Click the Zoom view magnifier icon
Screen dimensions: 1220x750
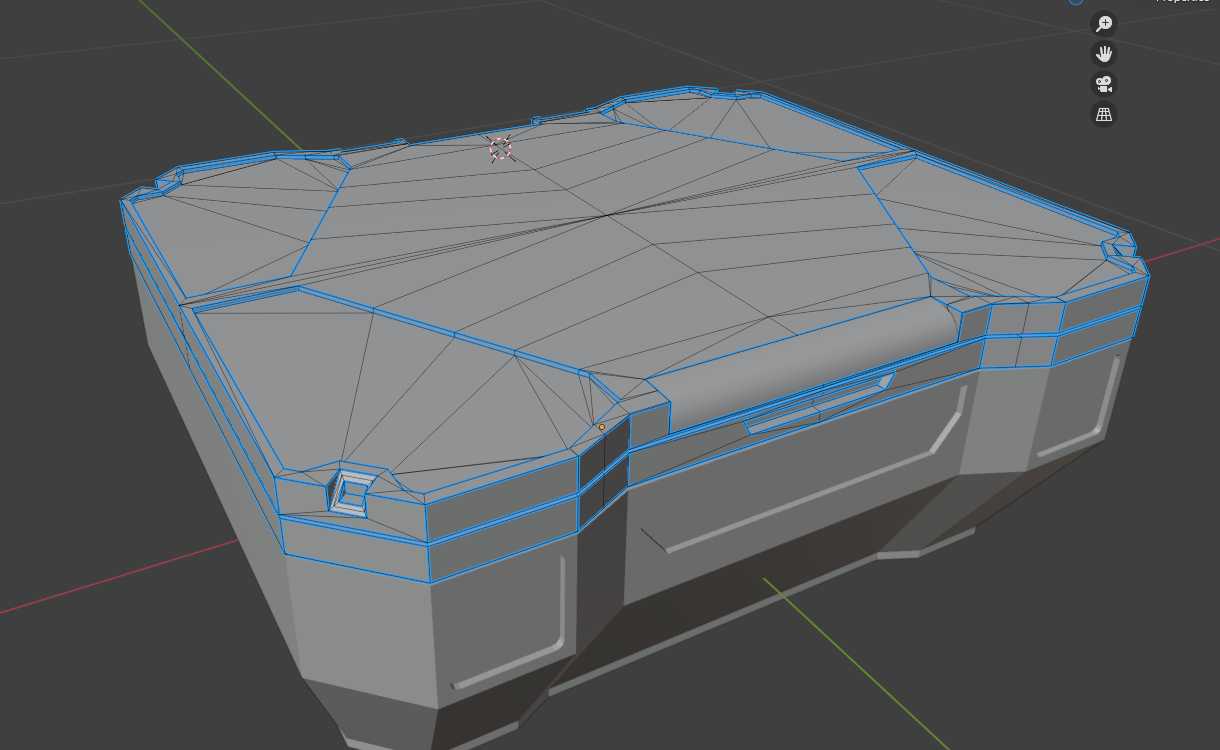click(1104, 24)
